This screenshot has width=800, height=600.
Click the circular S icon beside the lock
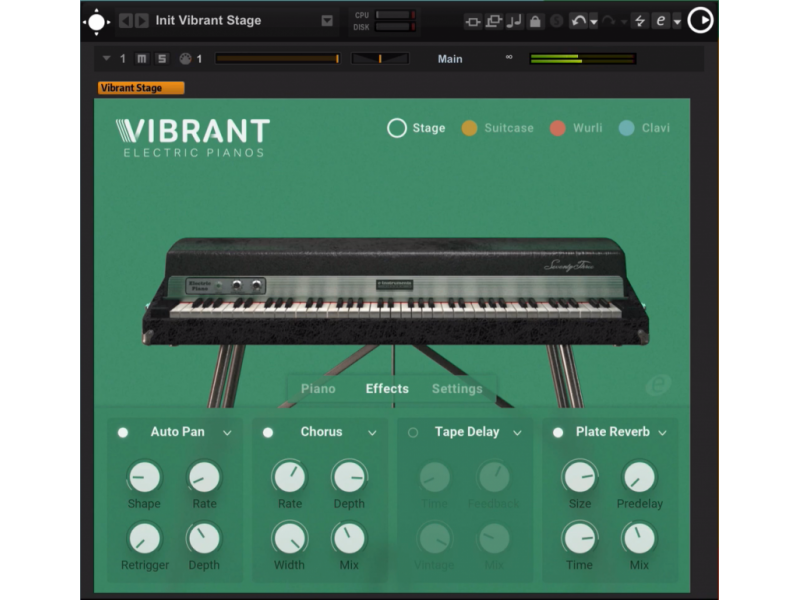coord(557,21)
